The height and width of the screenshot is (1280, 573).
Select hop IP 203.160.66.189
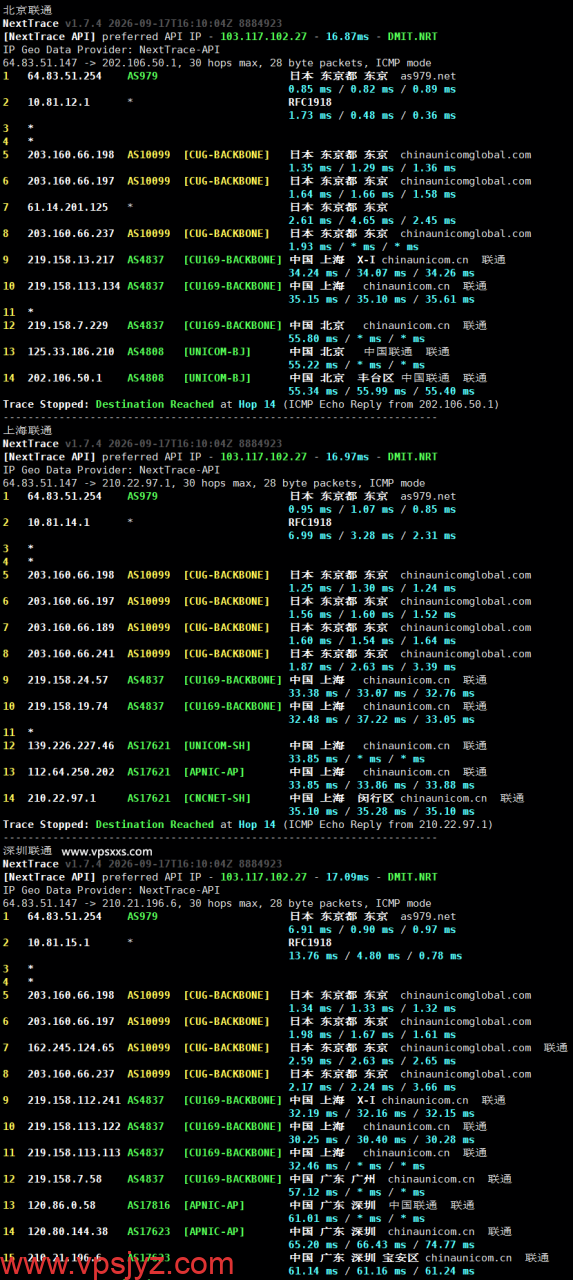click(71, 627)
